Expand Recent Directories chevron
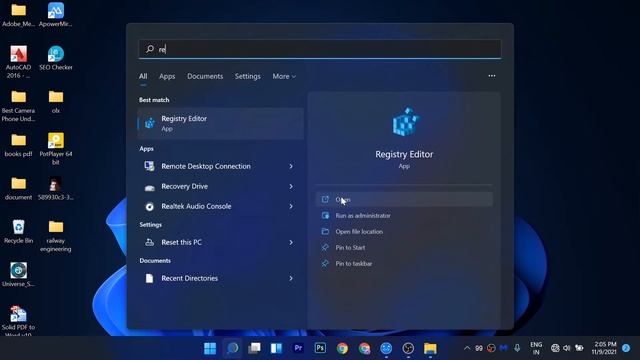 pyautogui.click(x=291, y=278)
